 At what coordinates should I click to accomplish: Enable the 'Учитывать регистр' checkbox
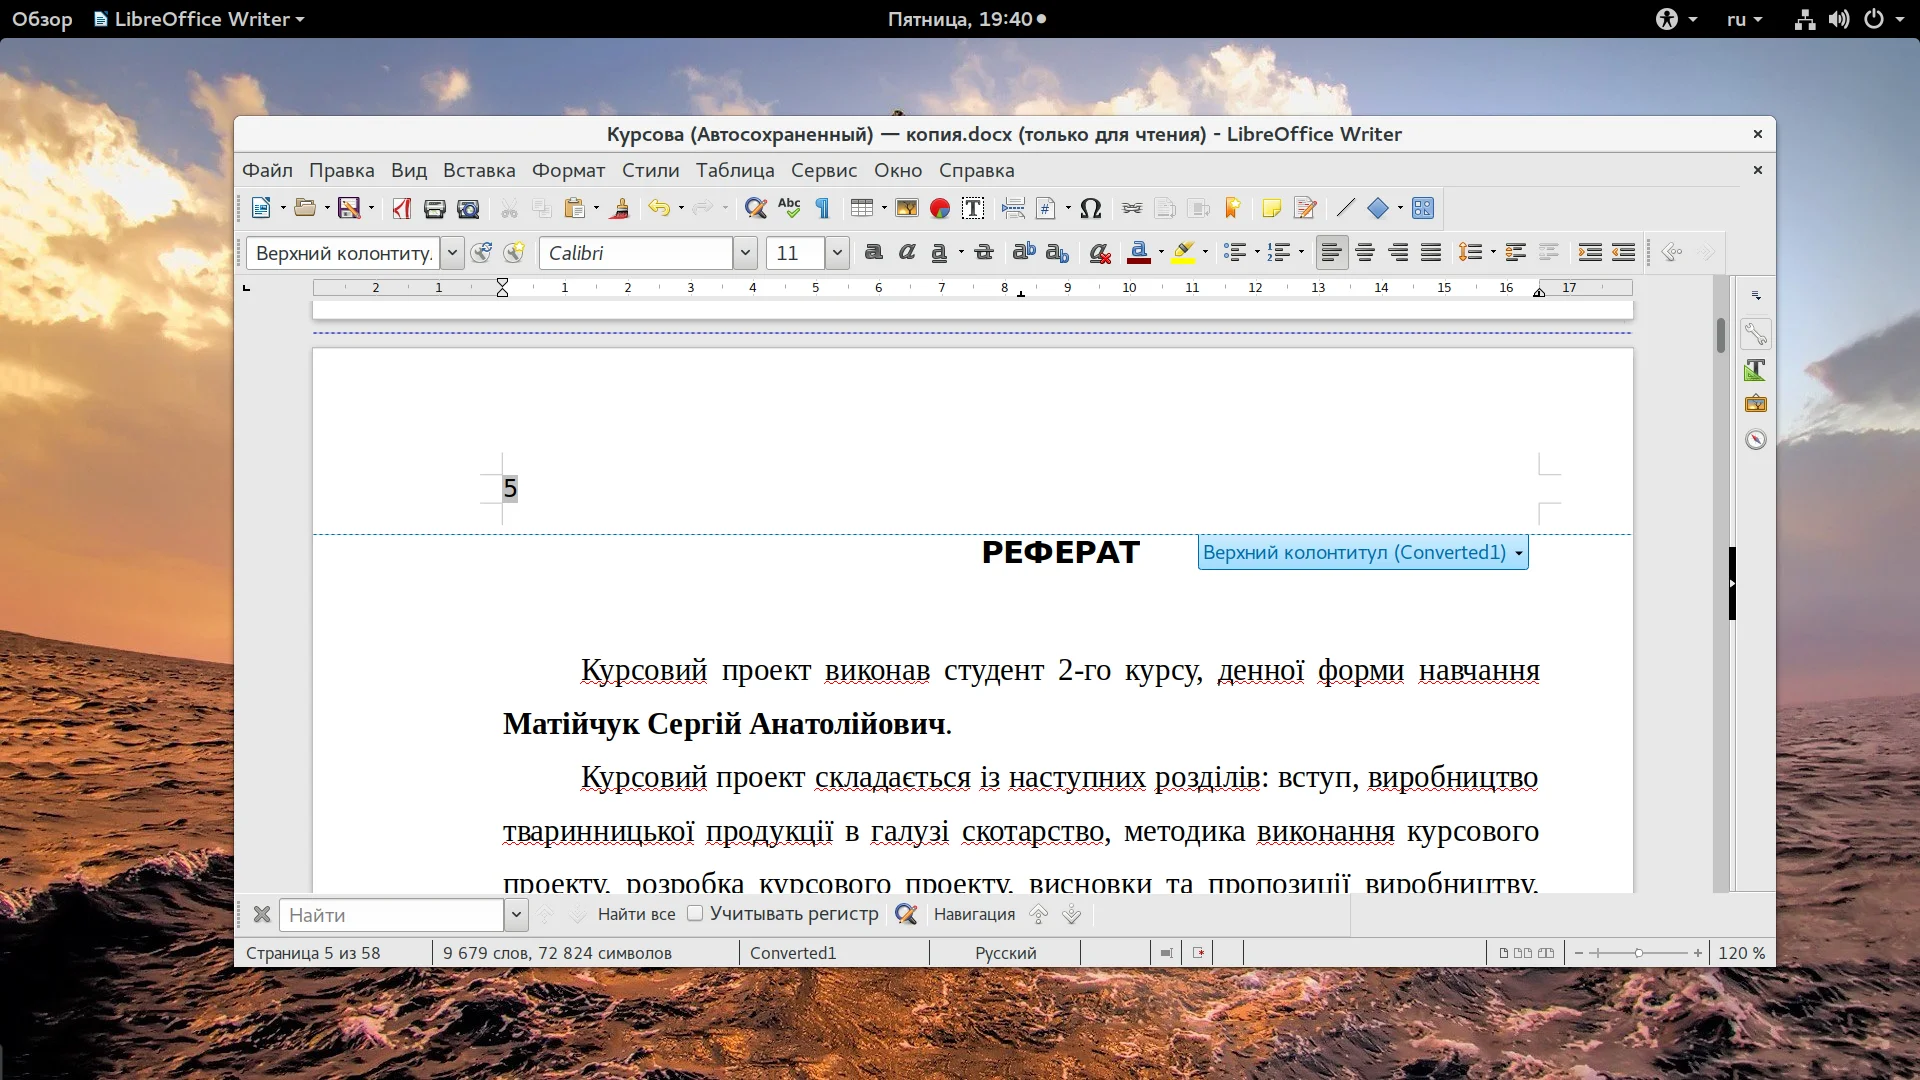pos(695,913)
